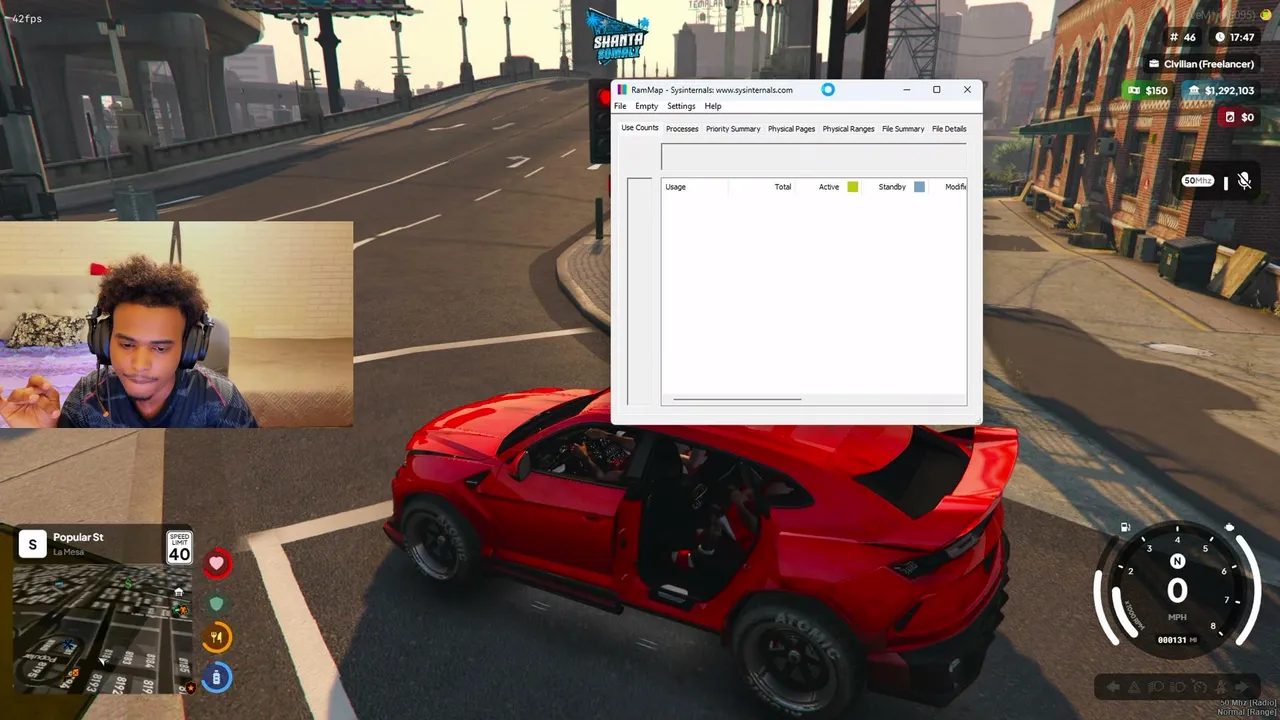Screen dimensions: 1280x720
Task: Go to the Physical Ranges tab
Action: (848, 129)
